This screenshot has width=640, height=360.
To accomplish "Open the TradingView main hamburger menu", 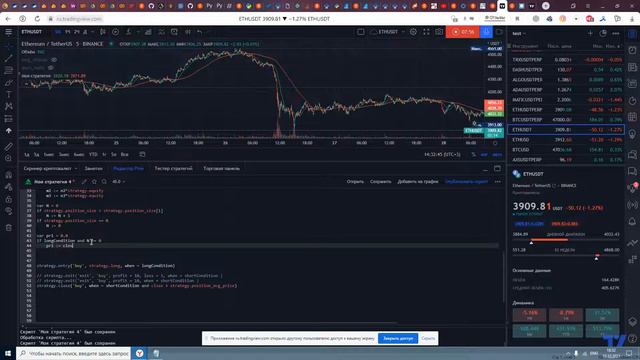I will [9, 32].
